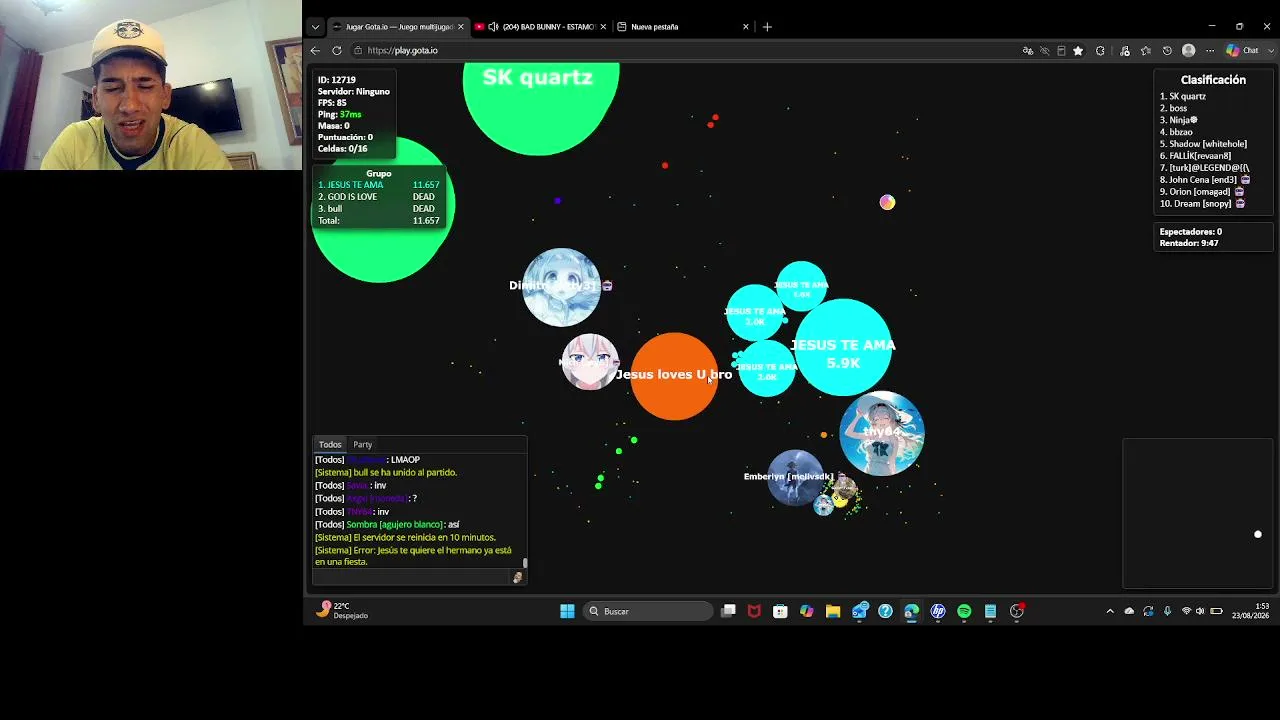Viewport: 1280px width, 720px height.
Task: Click SK quartz in the leaderboard
Action: click(1183, 96)
